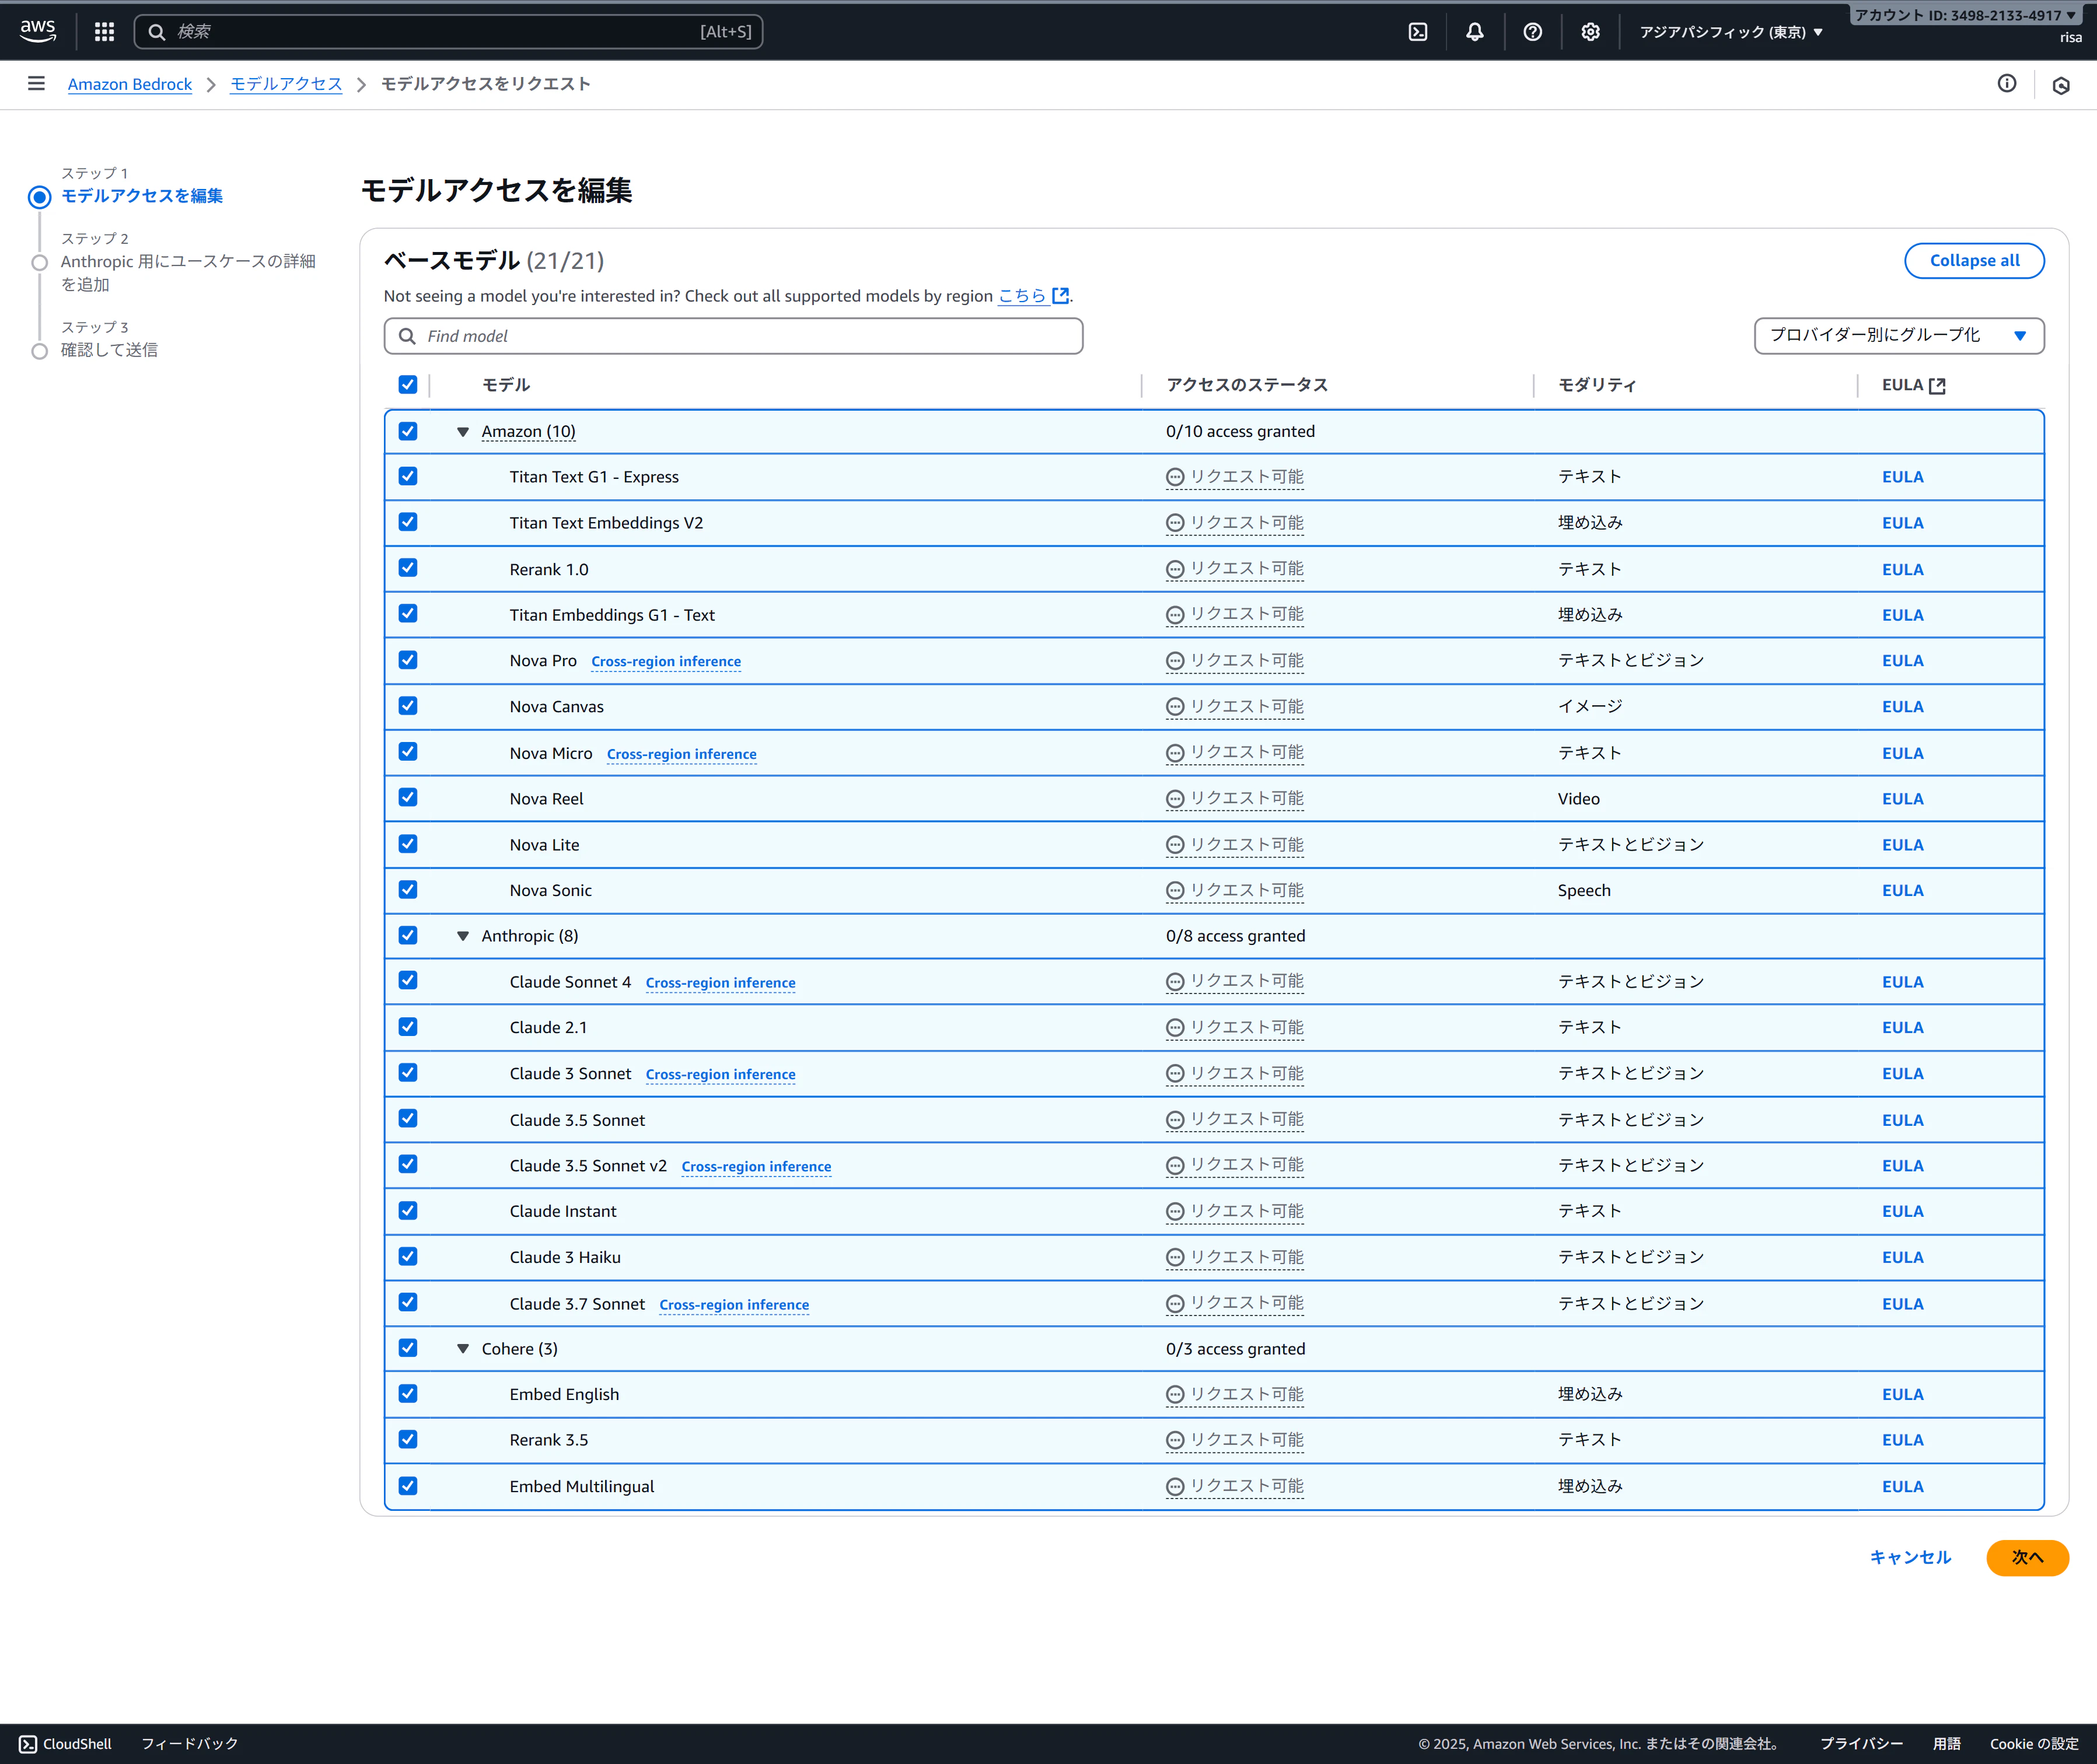Click status icon for Embed English row
This screenshot has width=2097, height=1764.
pos(1175,1395)
